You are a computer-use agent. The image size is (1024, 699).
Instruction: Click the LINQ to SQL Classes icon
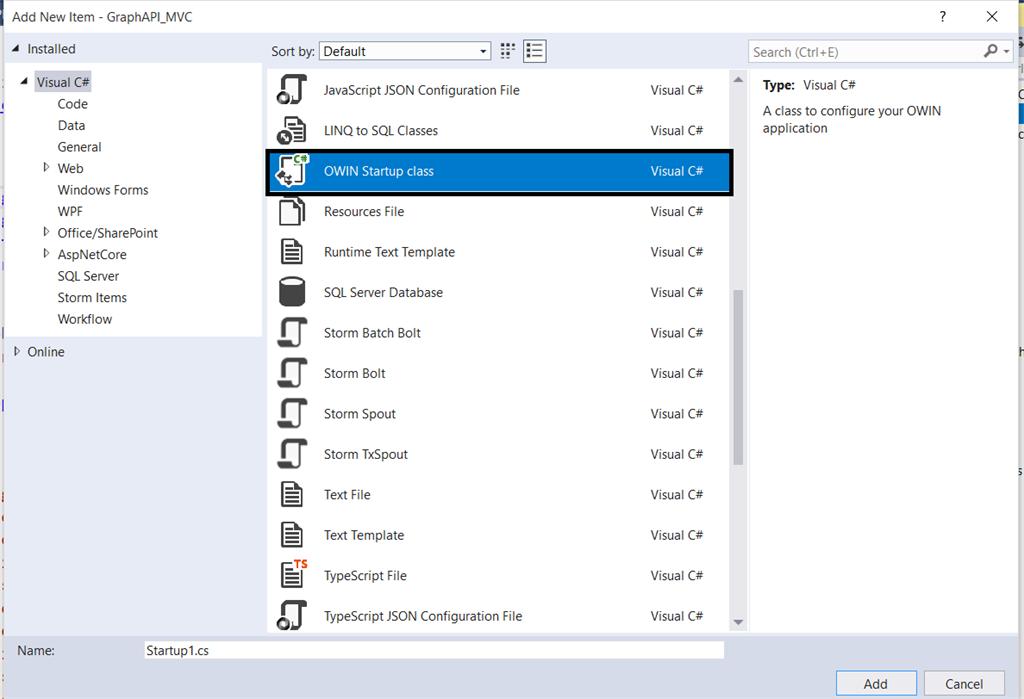(292, 130)
